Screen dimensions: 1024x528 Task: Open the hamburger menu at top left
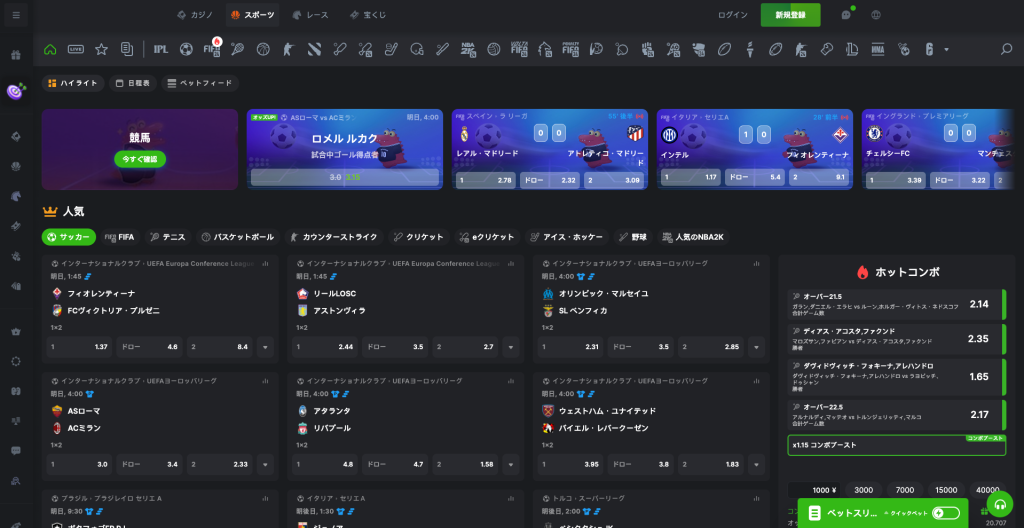coord(16,15)
